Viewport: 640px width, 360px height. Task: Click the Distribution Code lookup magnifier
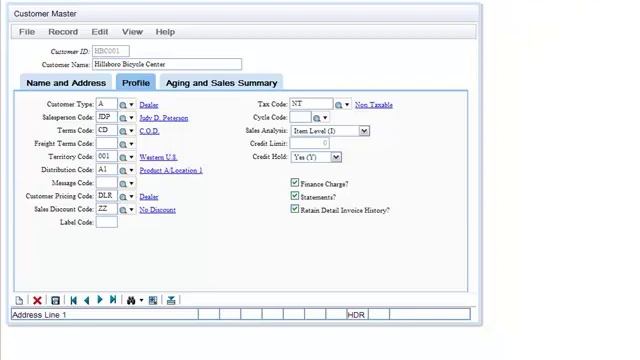tap(123, 171)
